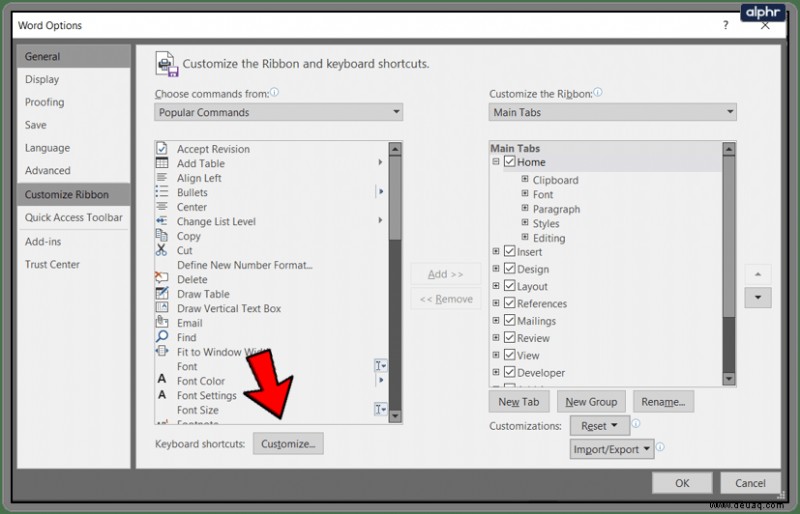Select the Center alignment icon
800x514 pixels.
pos(162,206)
